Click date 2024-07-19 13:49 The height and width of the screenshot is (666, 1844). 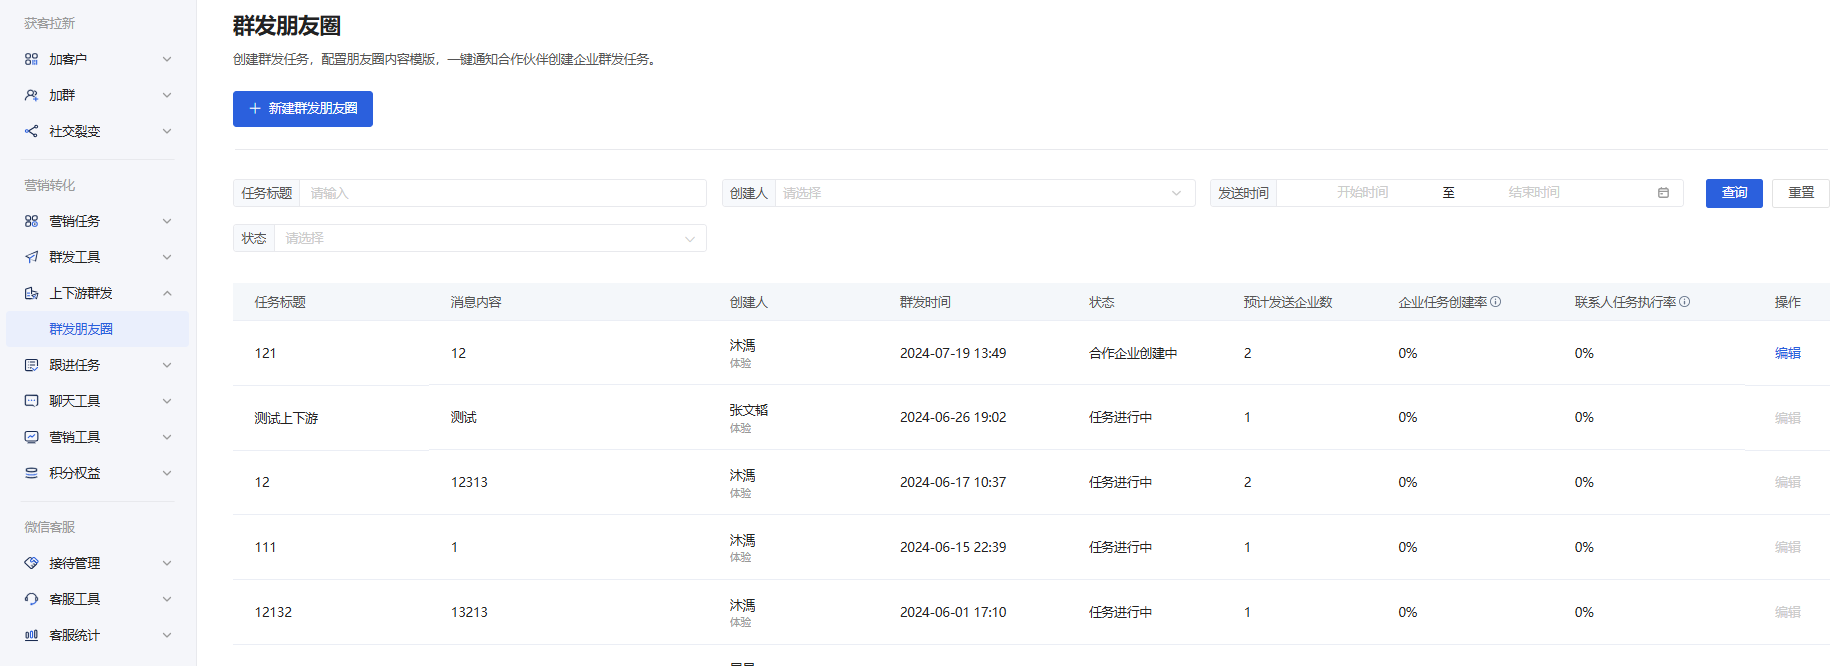click(x=953, y=353)
